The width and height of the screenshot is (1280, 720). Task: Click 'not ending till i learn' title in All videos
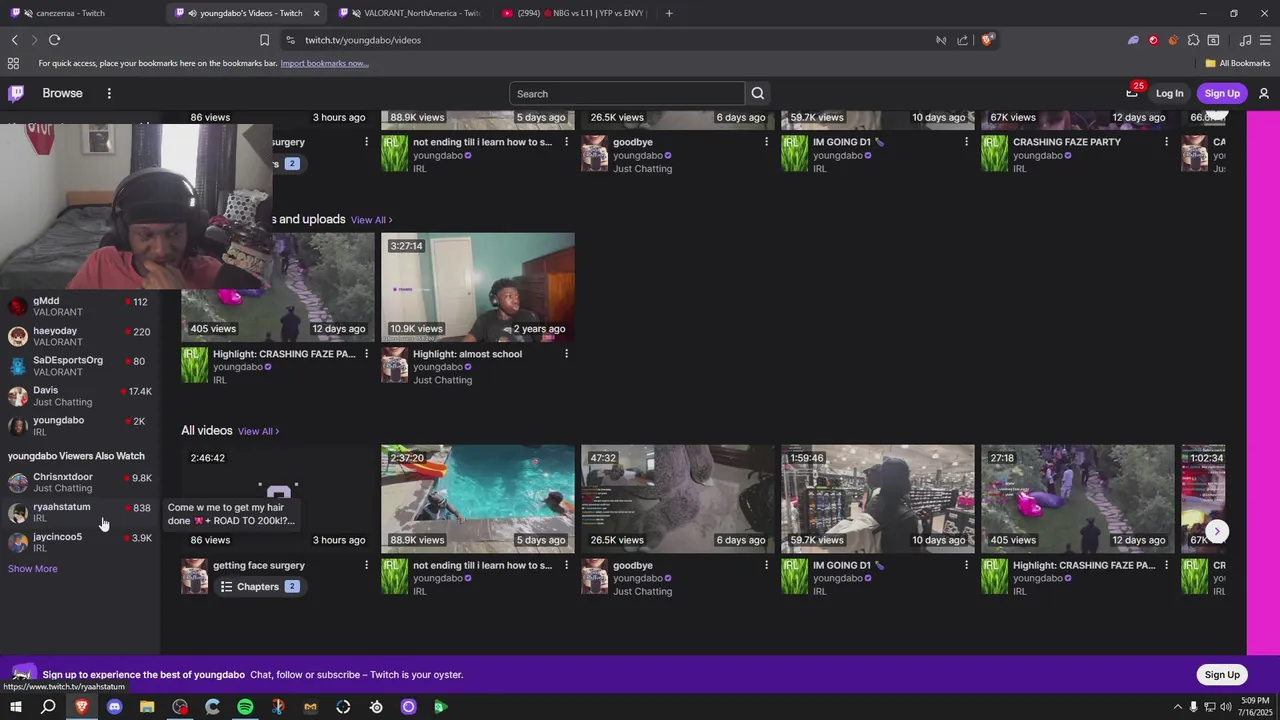click(x=482, y=565)
